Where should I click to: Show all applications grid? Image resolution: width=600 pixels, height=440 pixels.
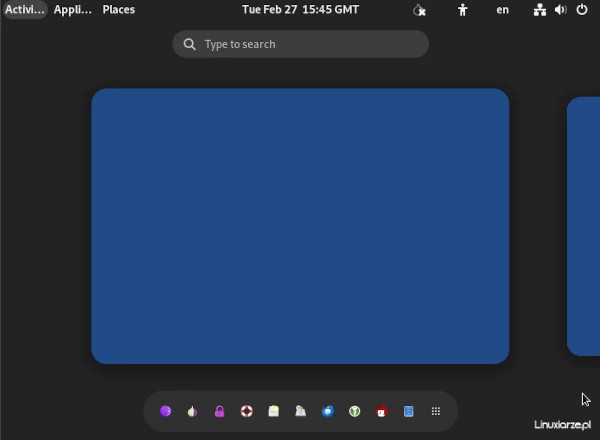[x=435, y=411]
